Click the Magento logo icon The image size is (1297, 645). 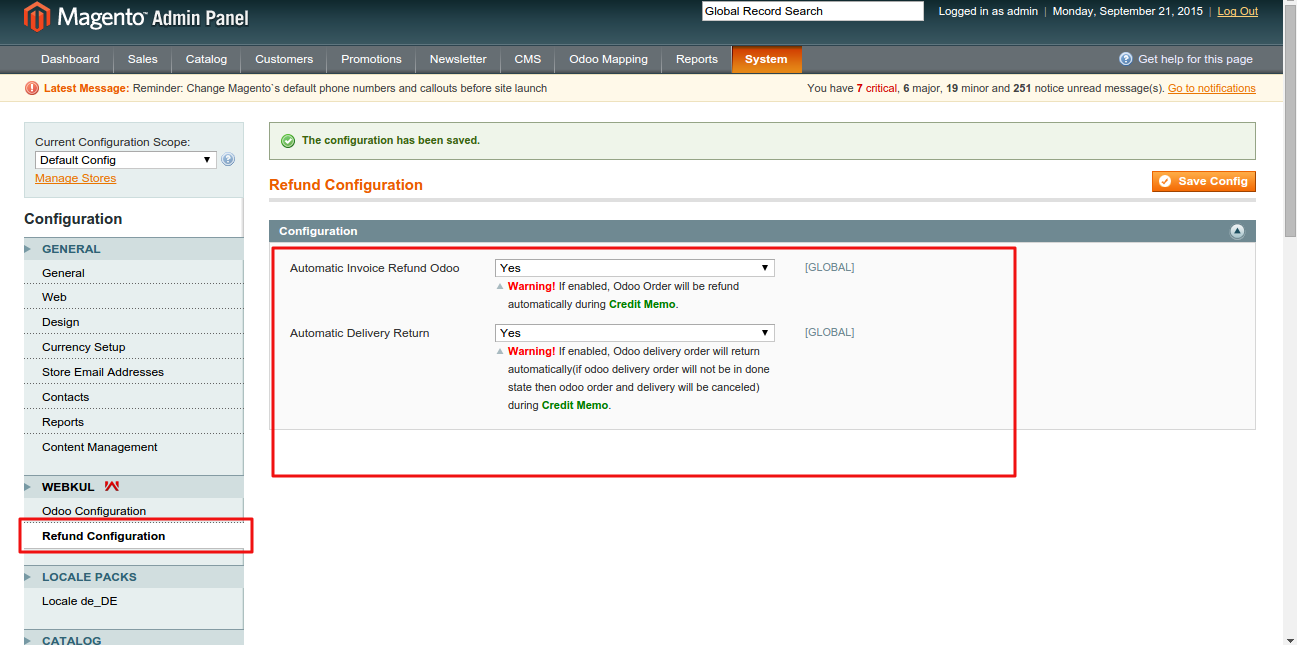36,17
